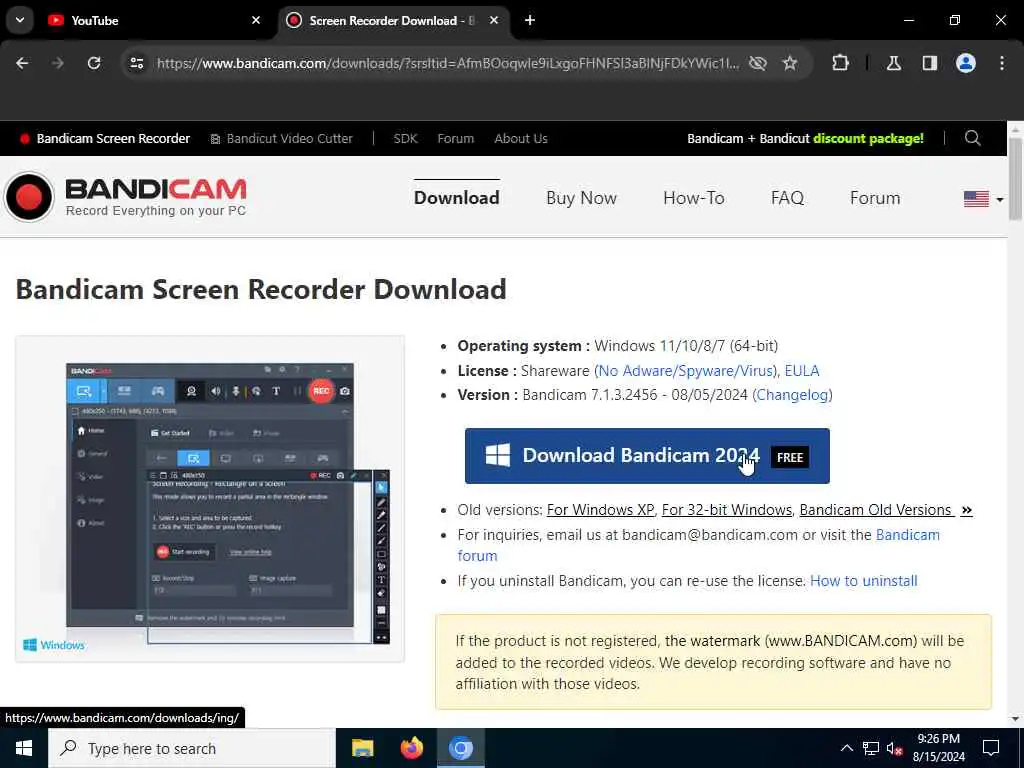Expand the US flag language dropdown
This screenshot has height=768, width=1024.
(984, 199)
